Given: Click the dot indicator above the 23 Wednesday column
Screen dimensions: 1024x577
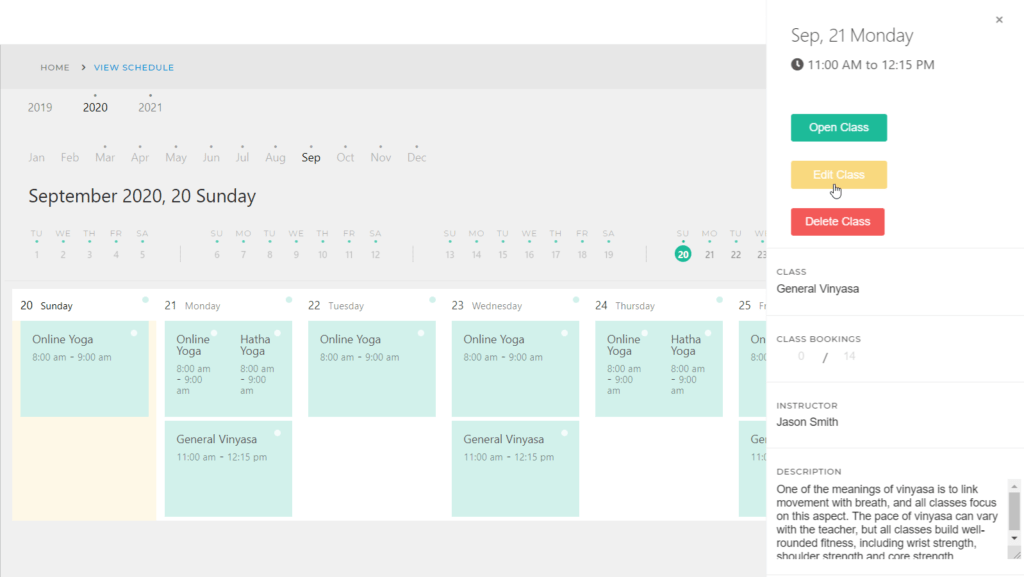Looking at the screenshot, I should pos(575,297).
